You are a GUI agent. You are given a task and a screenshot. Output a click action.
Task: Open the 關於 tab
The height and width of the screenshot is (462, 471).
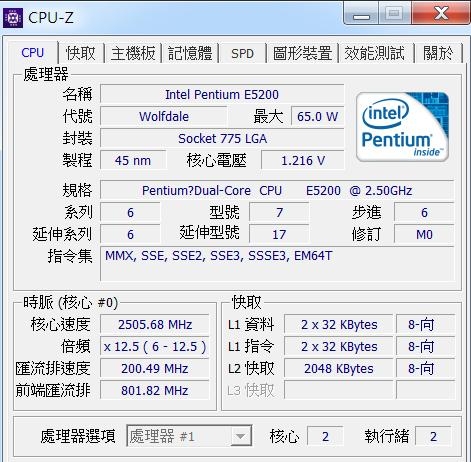438,53
